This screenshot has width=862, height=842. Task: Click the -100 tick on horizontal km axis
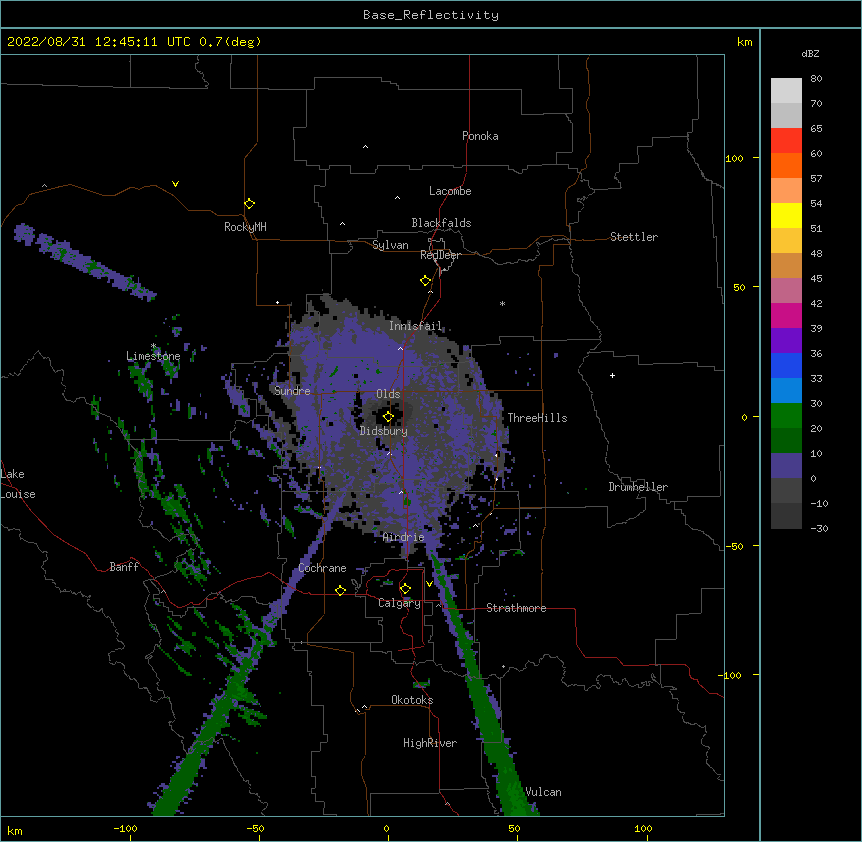[x=125, y=828]
